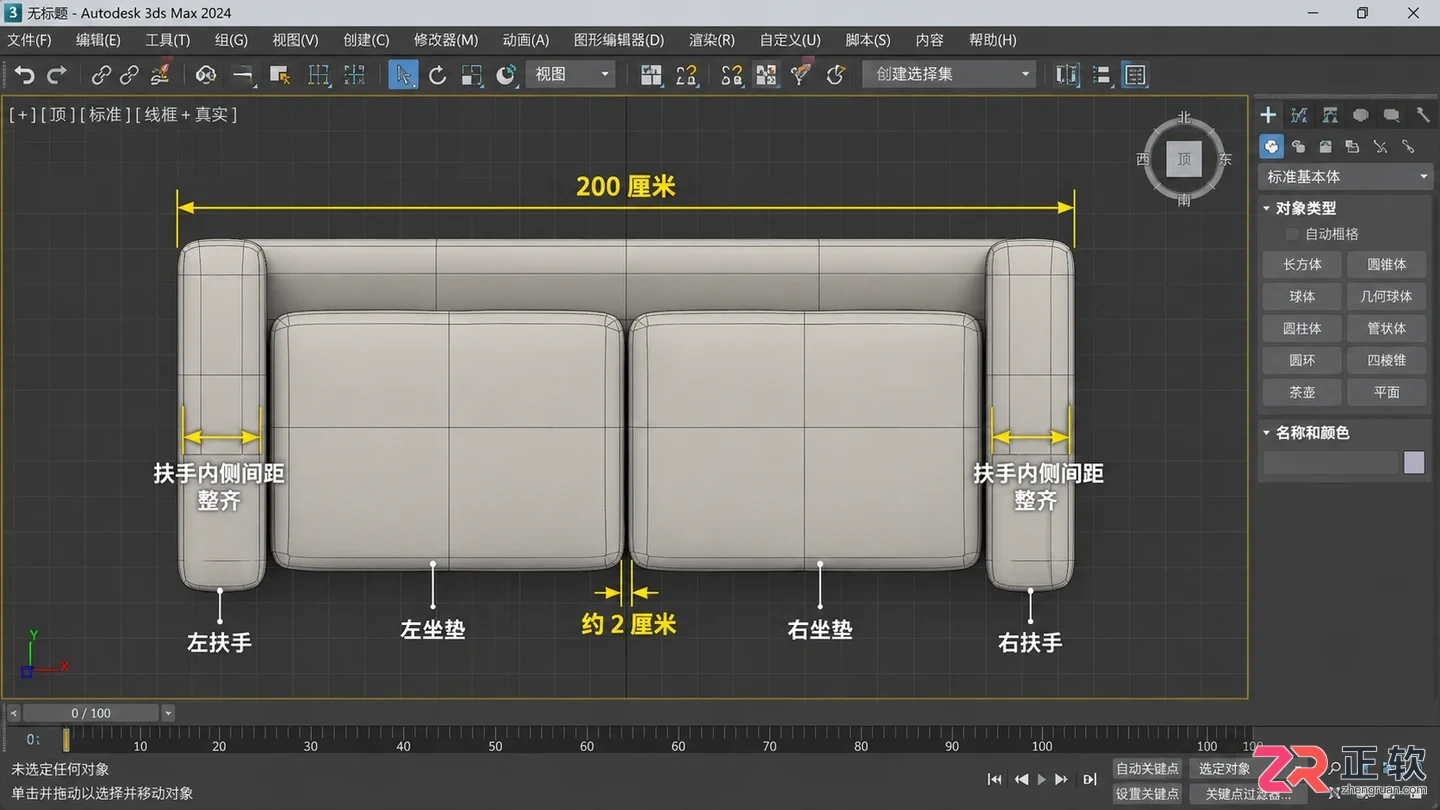Image resolution: width=1440 pixels, height=810 pixels.
Task: Open the 图形编辑器(D) menu
Action: [619, 40]
